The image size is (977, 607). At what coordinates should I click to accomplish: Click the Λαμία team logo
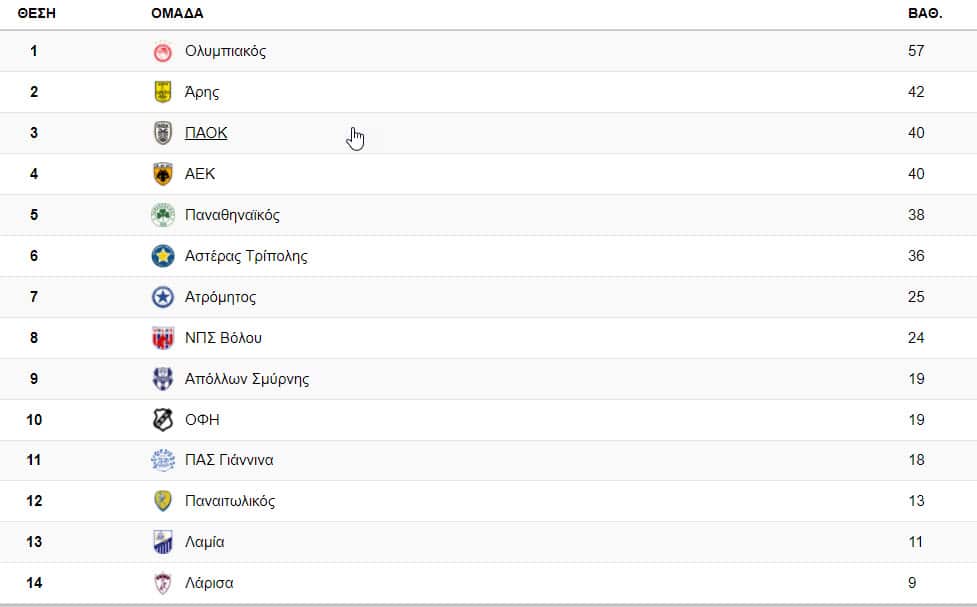coord(162,542)
